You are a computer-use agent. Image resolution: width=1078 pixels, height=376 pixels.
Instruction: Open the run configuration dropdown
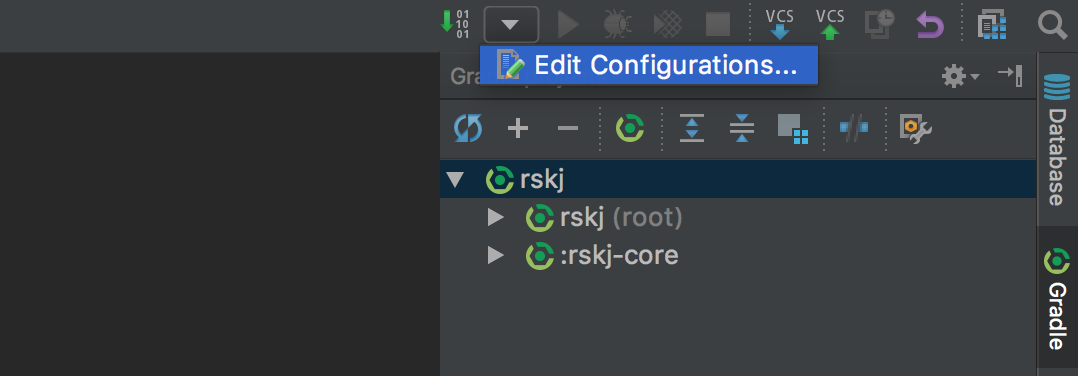coord(511,25)
